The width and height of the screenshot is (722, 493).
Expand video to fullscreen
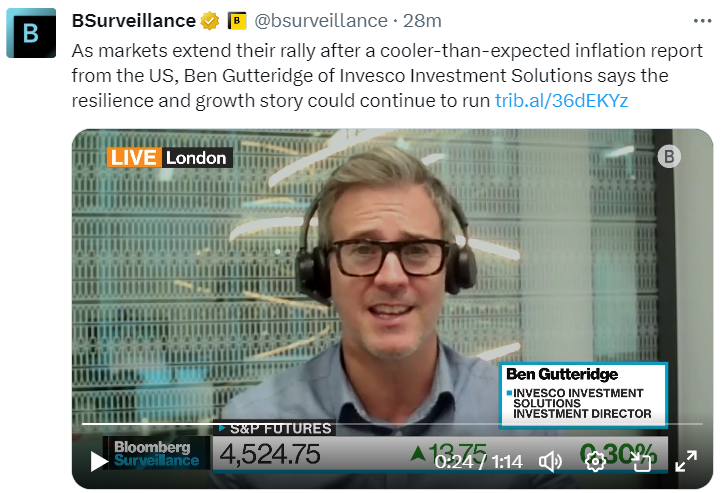pyautogui.click(x=686, y=461)
